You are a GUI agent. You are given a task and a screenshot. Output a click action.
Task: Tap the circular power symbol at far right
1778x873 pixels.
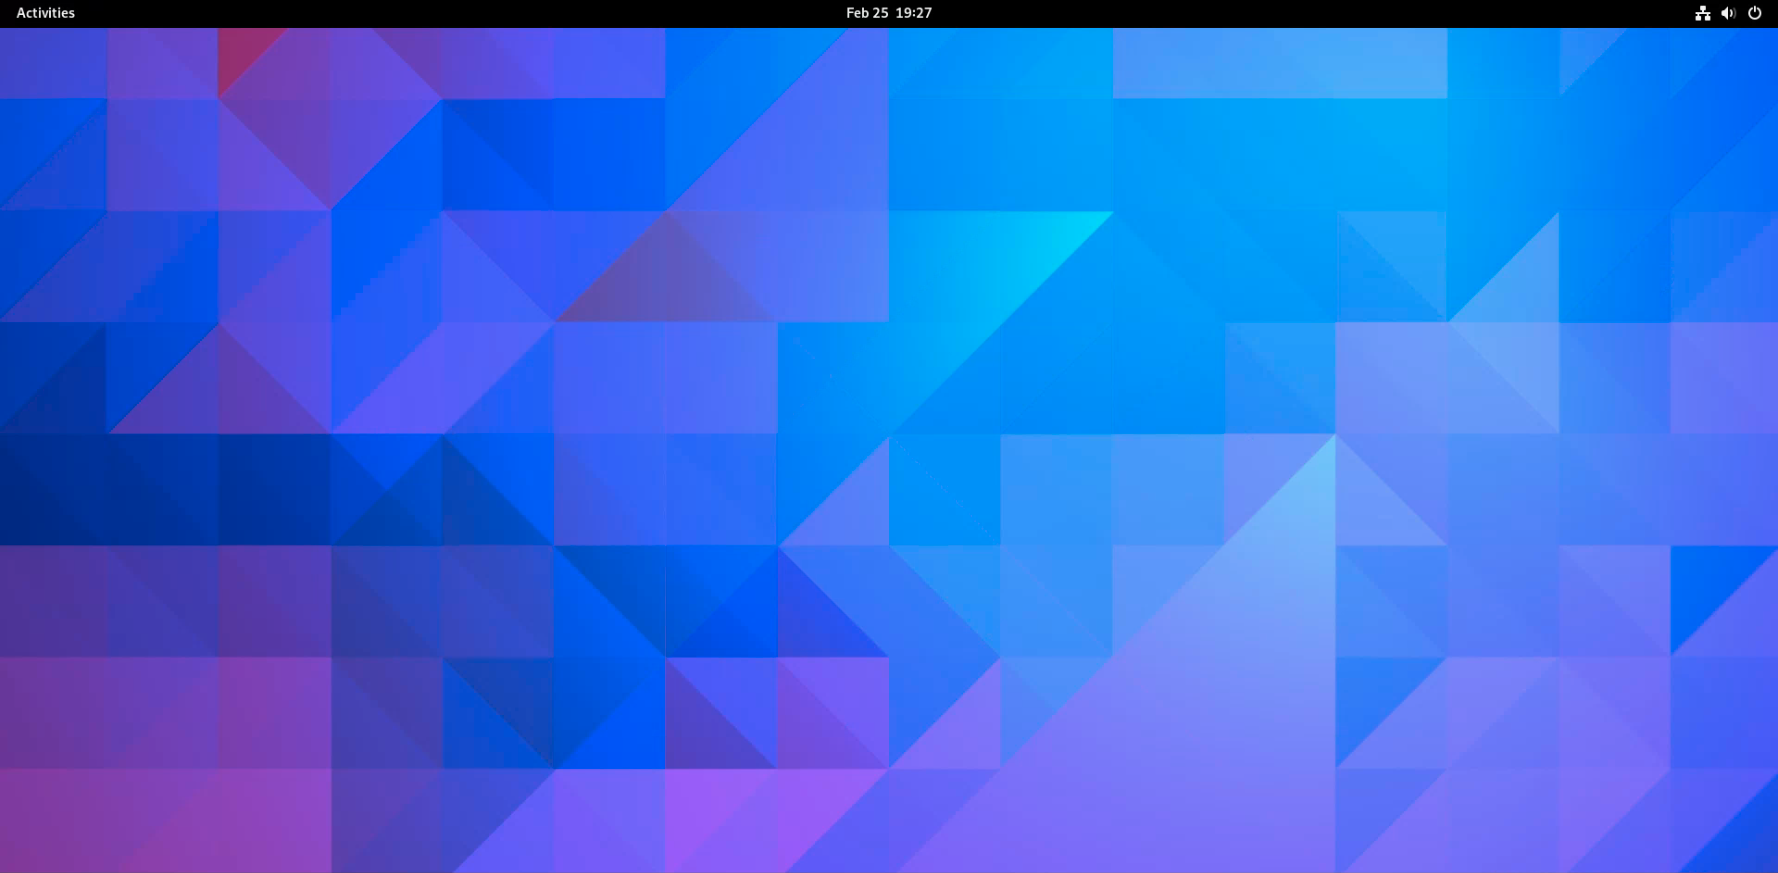click(x=1754, y=13)
